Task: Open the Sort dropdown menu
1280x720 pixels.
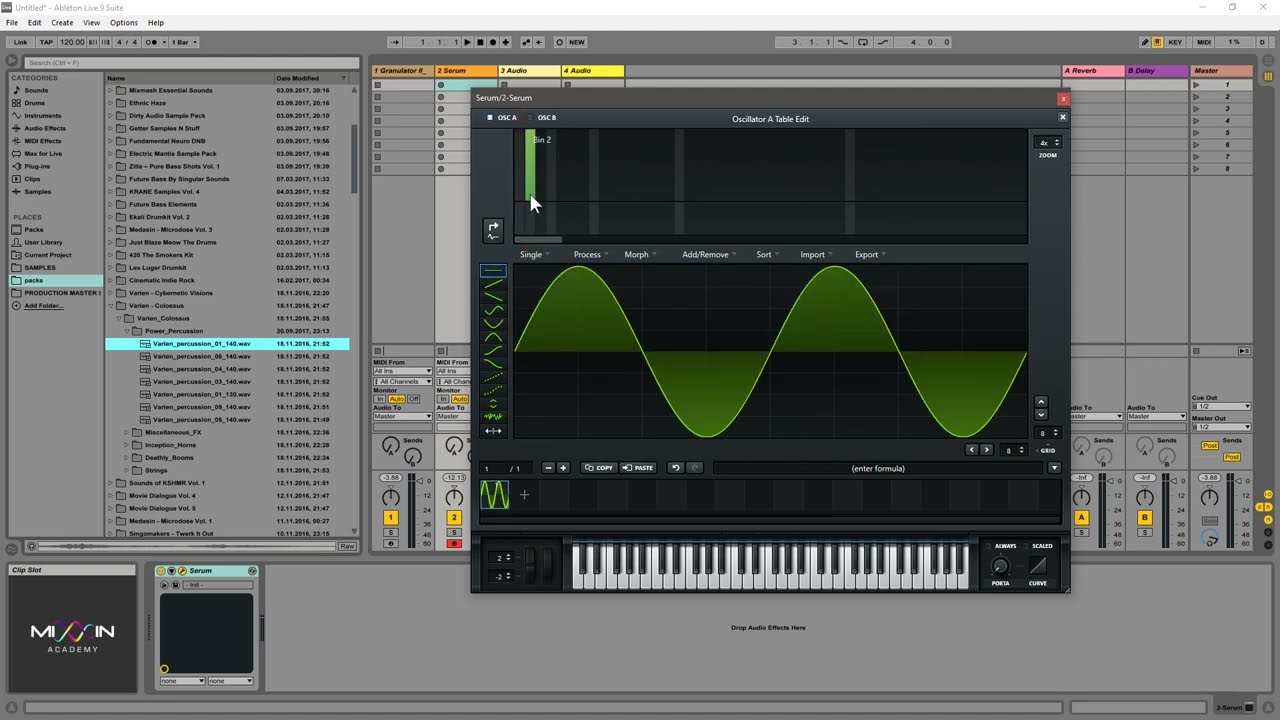Action: [x=767, y=254]
